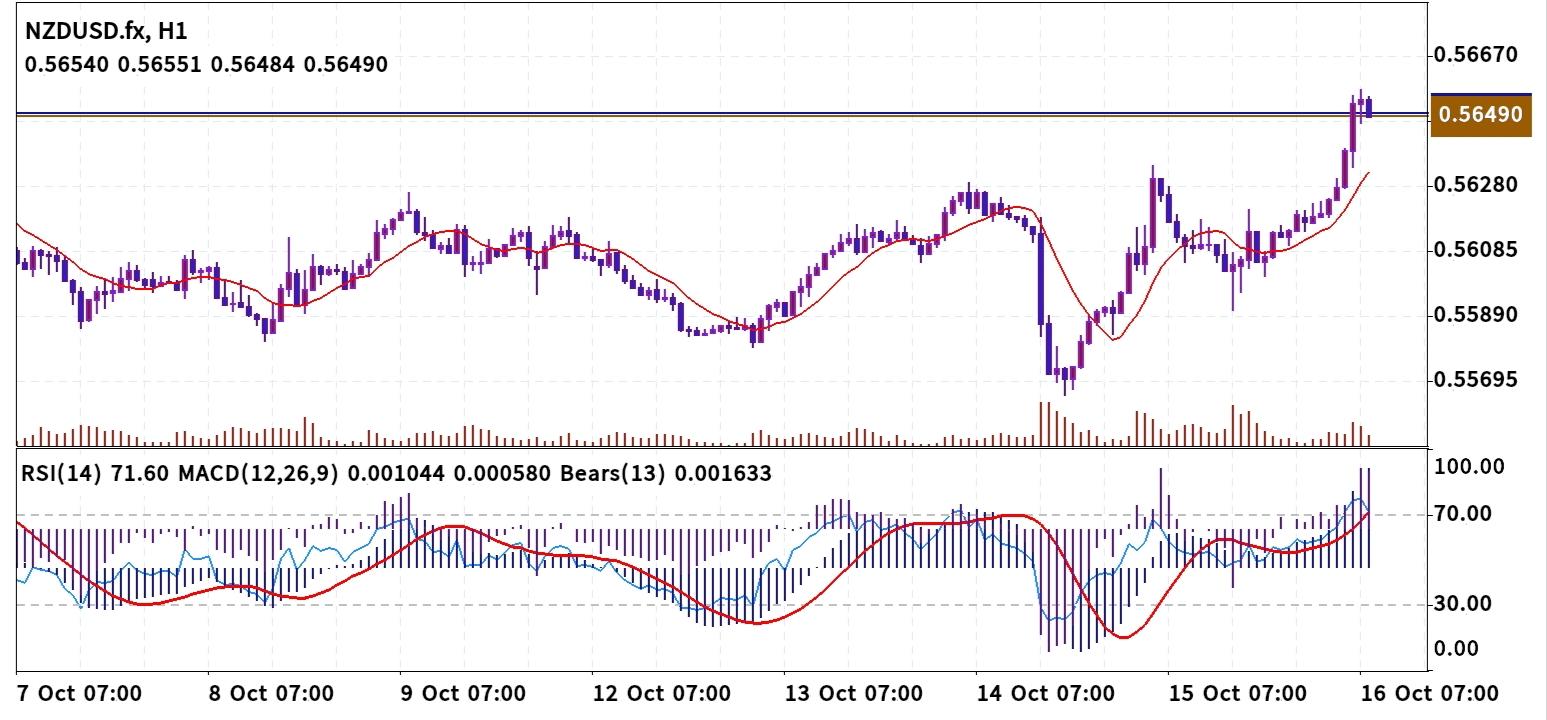This screenshot has height=720, width=1547.
Task: Select the high value 0.56551 in the header
Action: coord(160,65)
